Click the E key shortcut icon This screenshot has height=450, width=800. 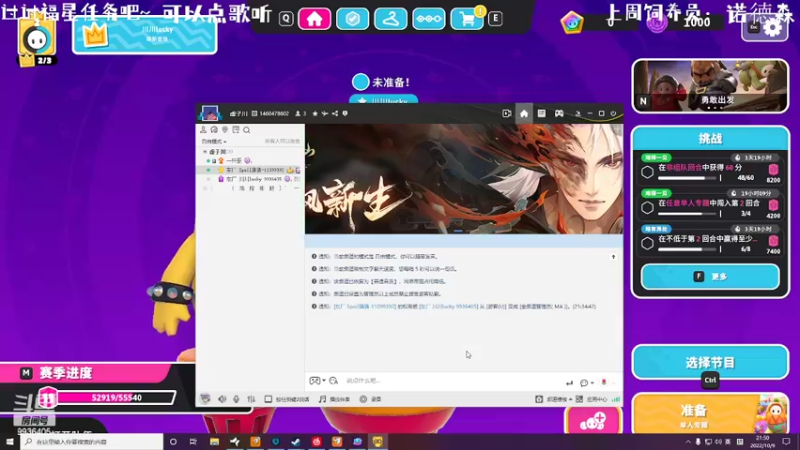495,19
